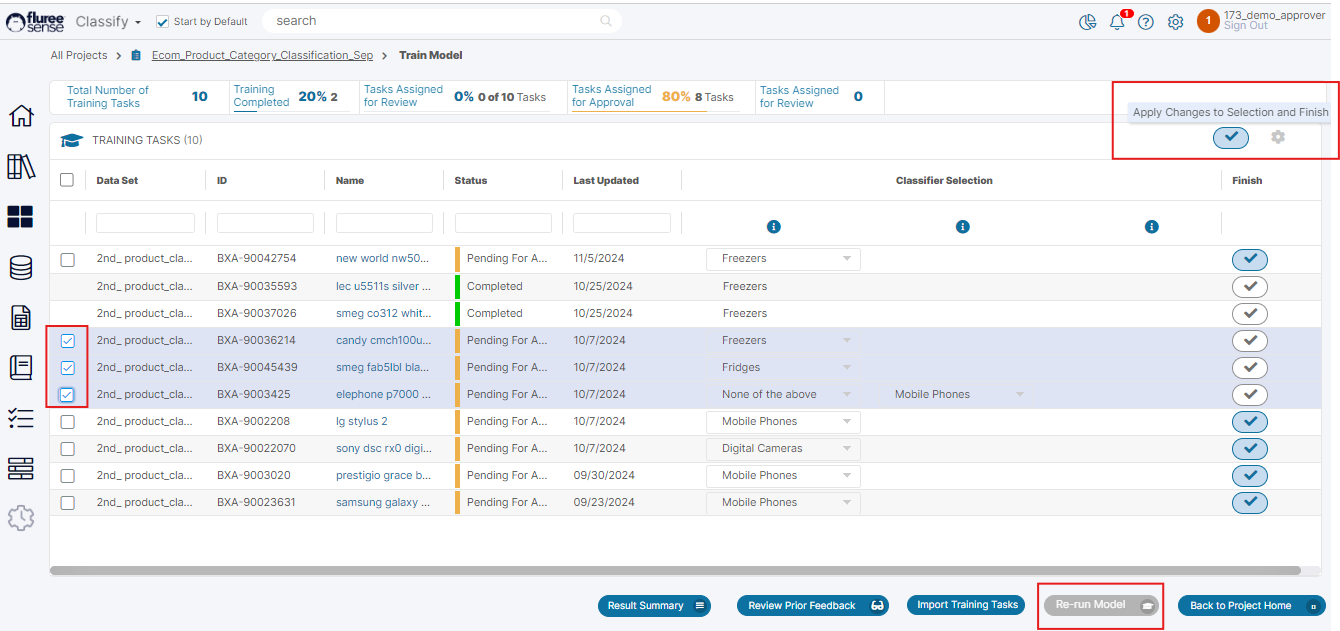Toggle the Start by Default checkbox

pos(163,22)
